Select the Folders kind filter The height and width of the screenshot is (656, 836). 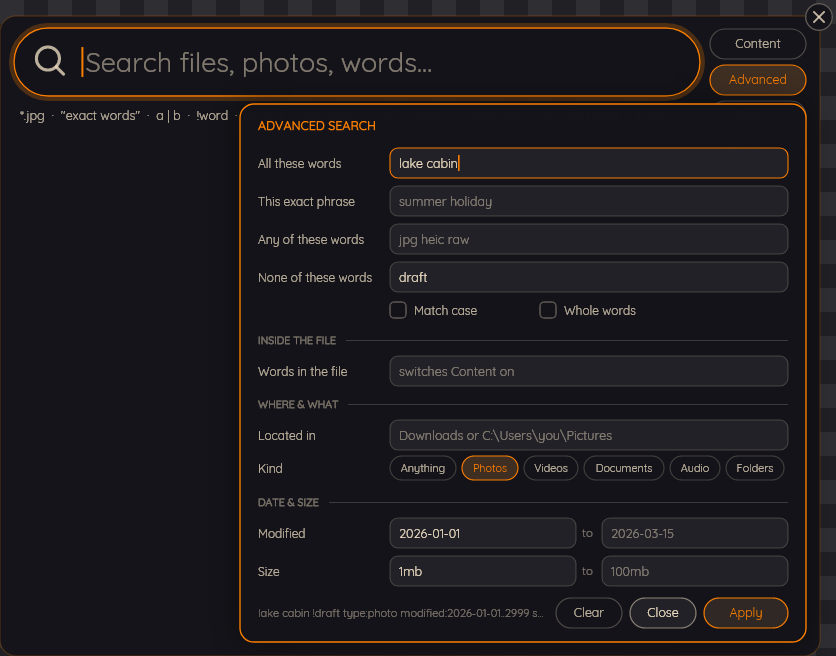[x=754, y=468]
